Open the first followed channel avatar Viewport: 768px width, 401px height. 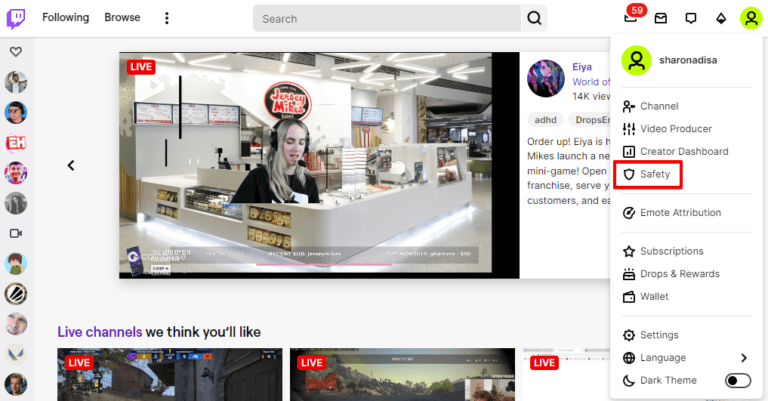16,82
